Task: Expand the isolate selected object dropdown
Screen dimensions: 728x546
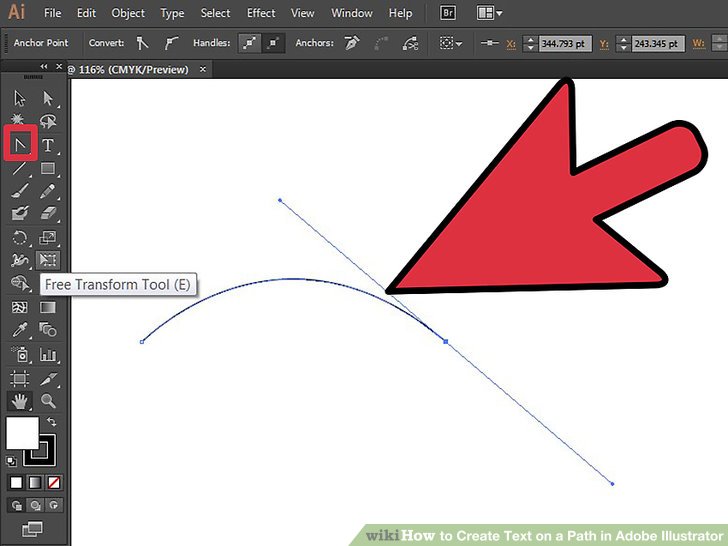Action: coord(452,44)
